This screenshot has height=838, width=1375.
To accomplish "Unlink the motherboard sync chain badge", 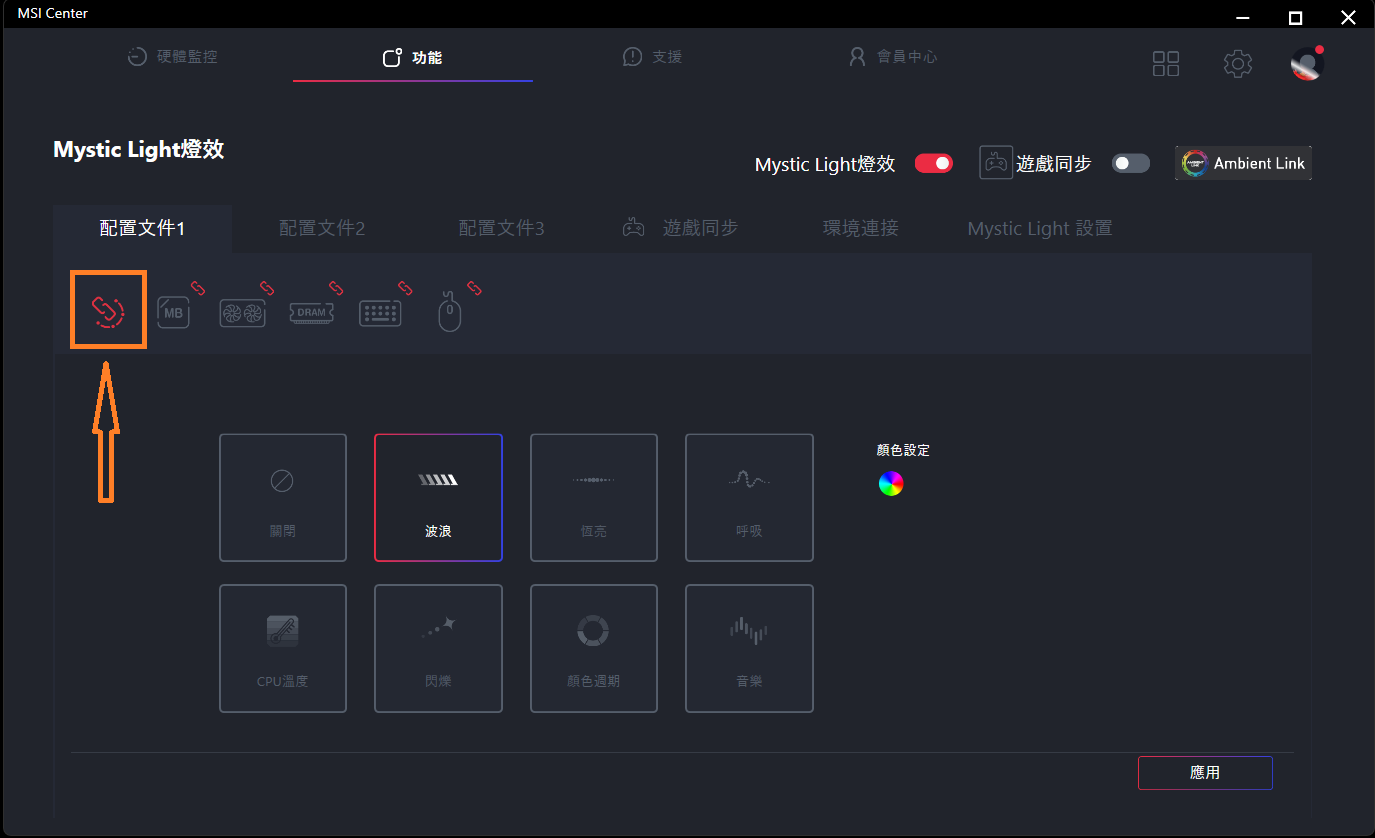I will click(x=198, y=288).
